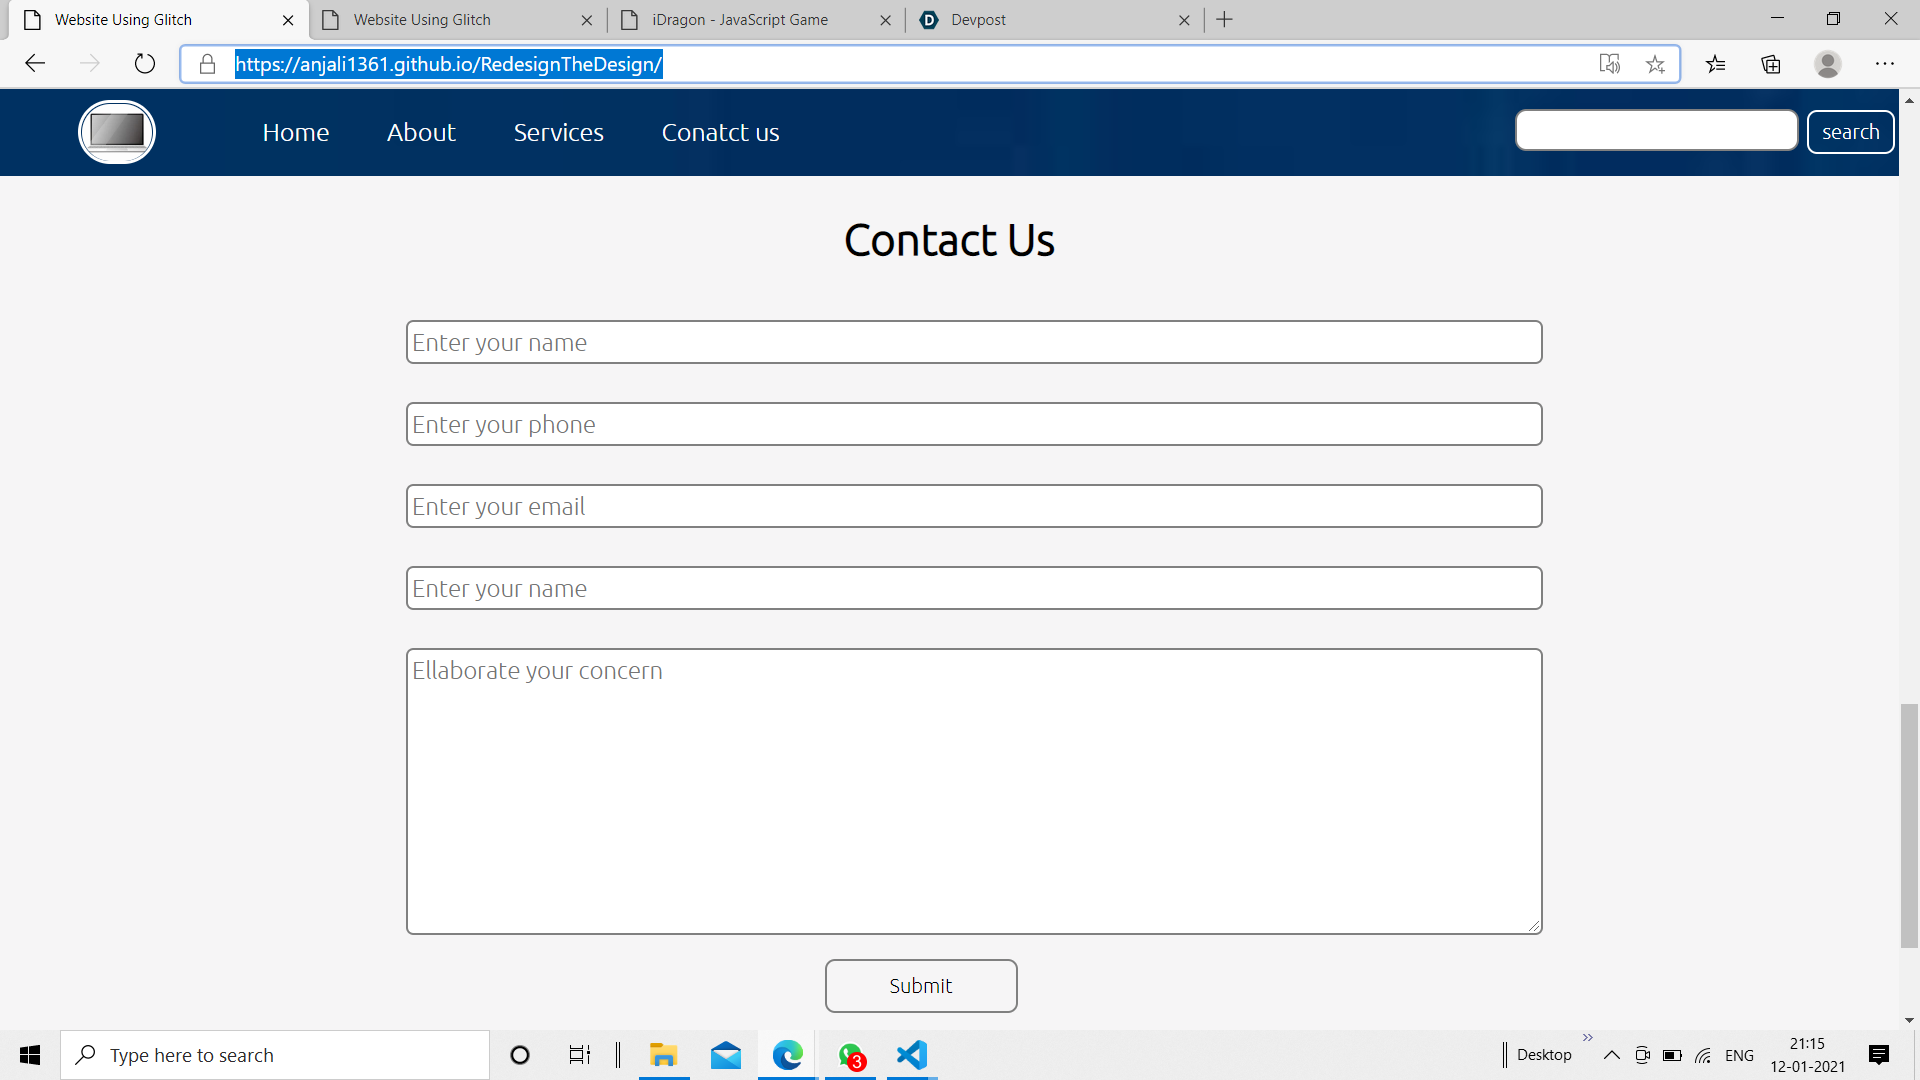Switch to iDragon JavaScript Game tab
This screenshot has width=1920, height=1080.
click(740, 20)
